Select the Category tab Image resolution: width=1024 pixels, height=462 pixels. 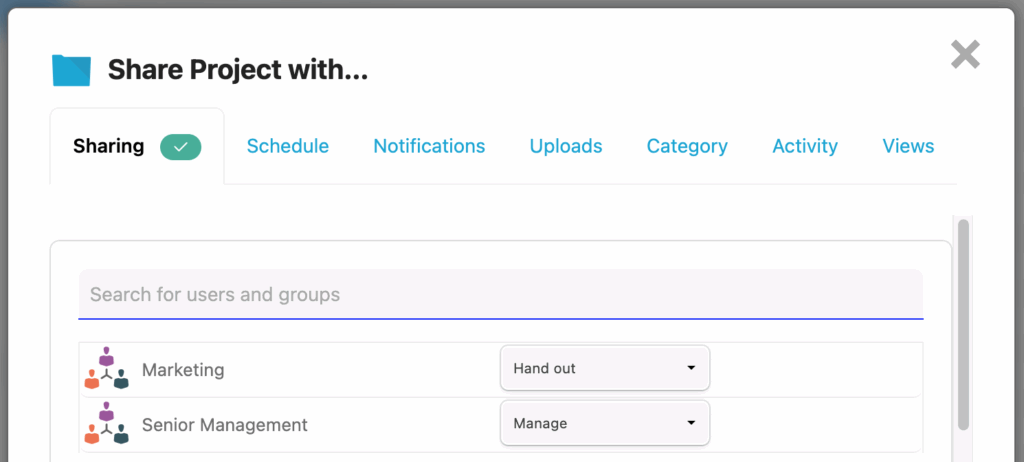click(x=687, y=146)
